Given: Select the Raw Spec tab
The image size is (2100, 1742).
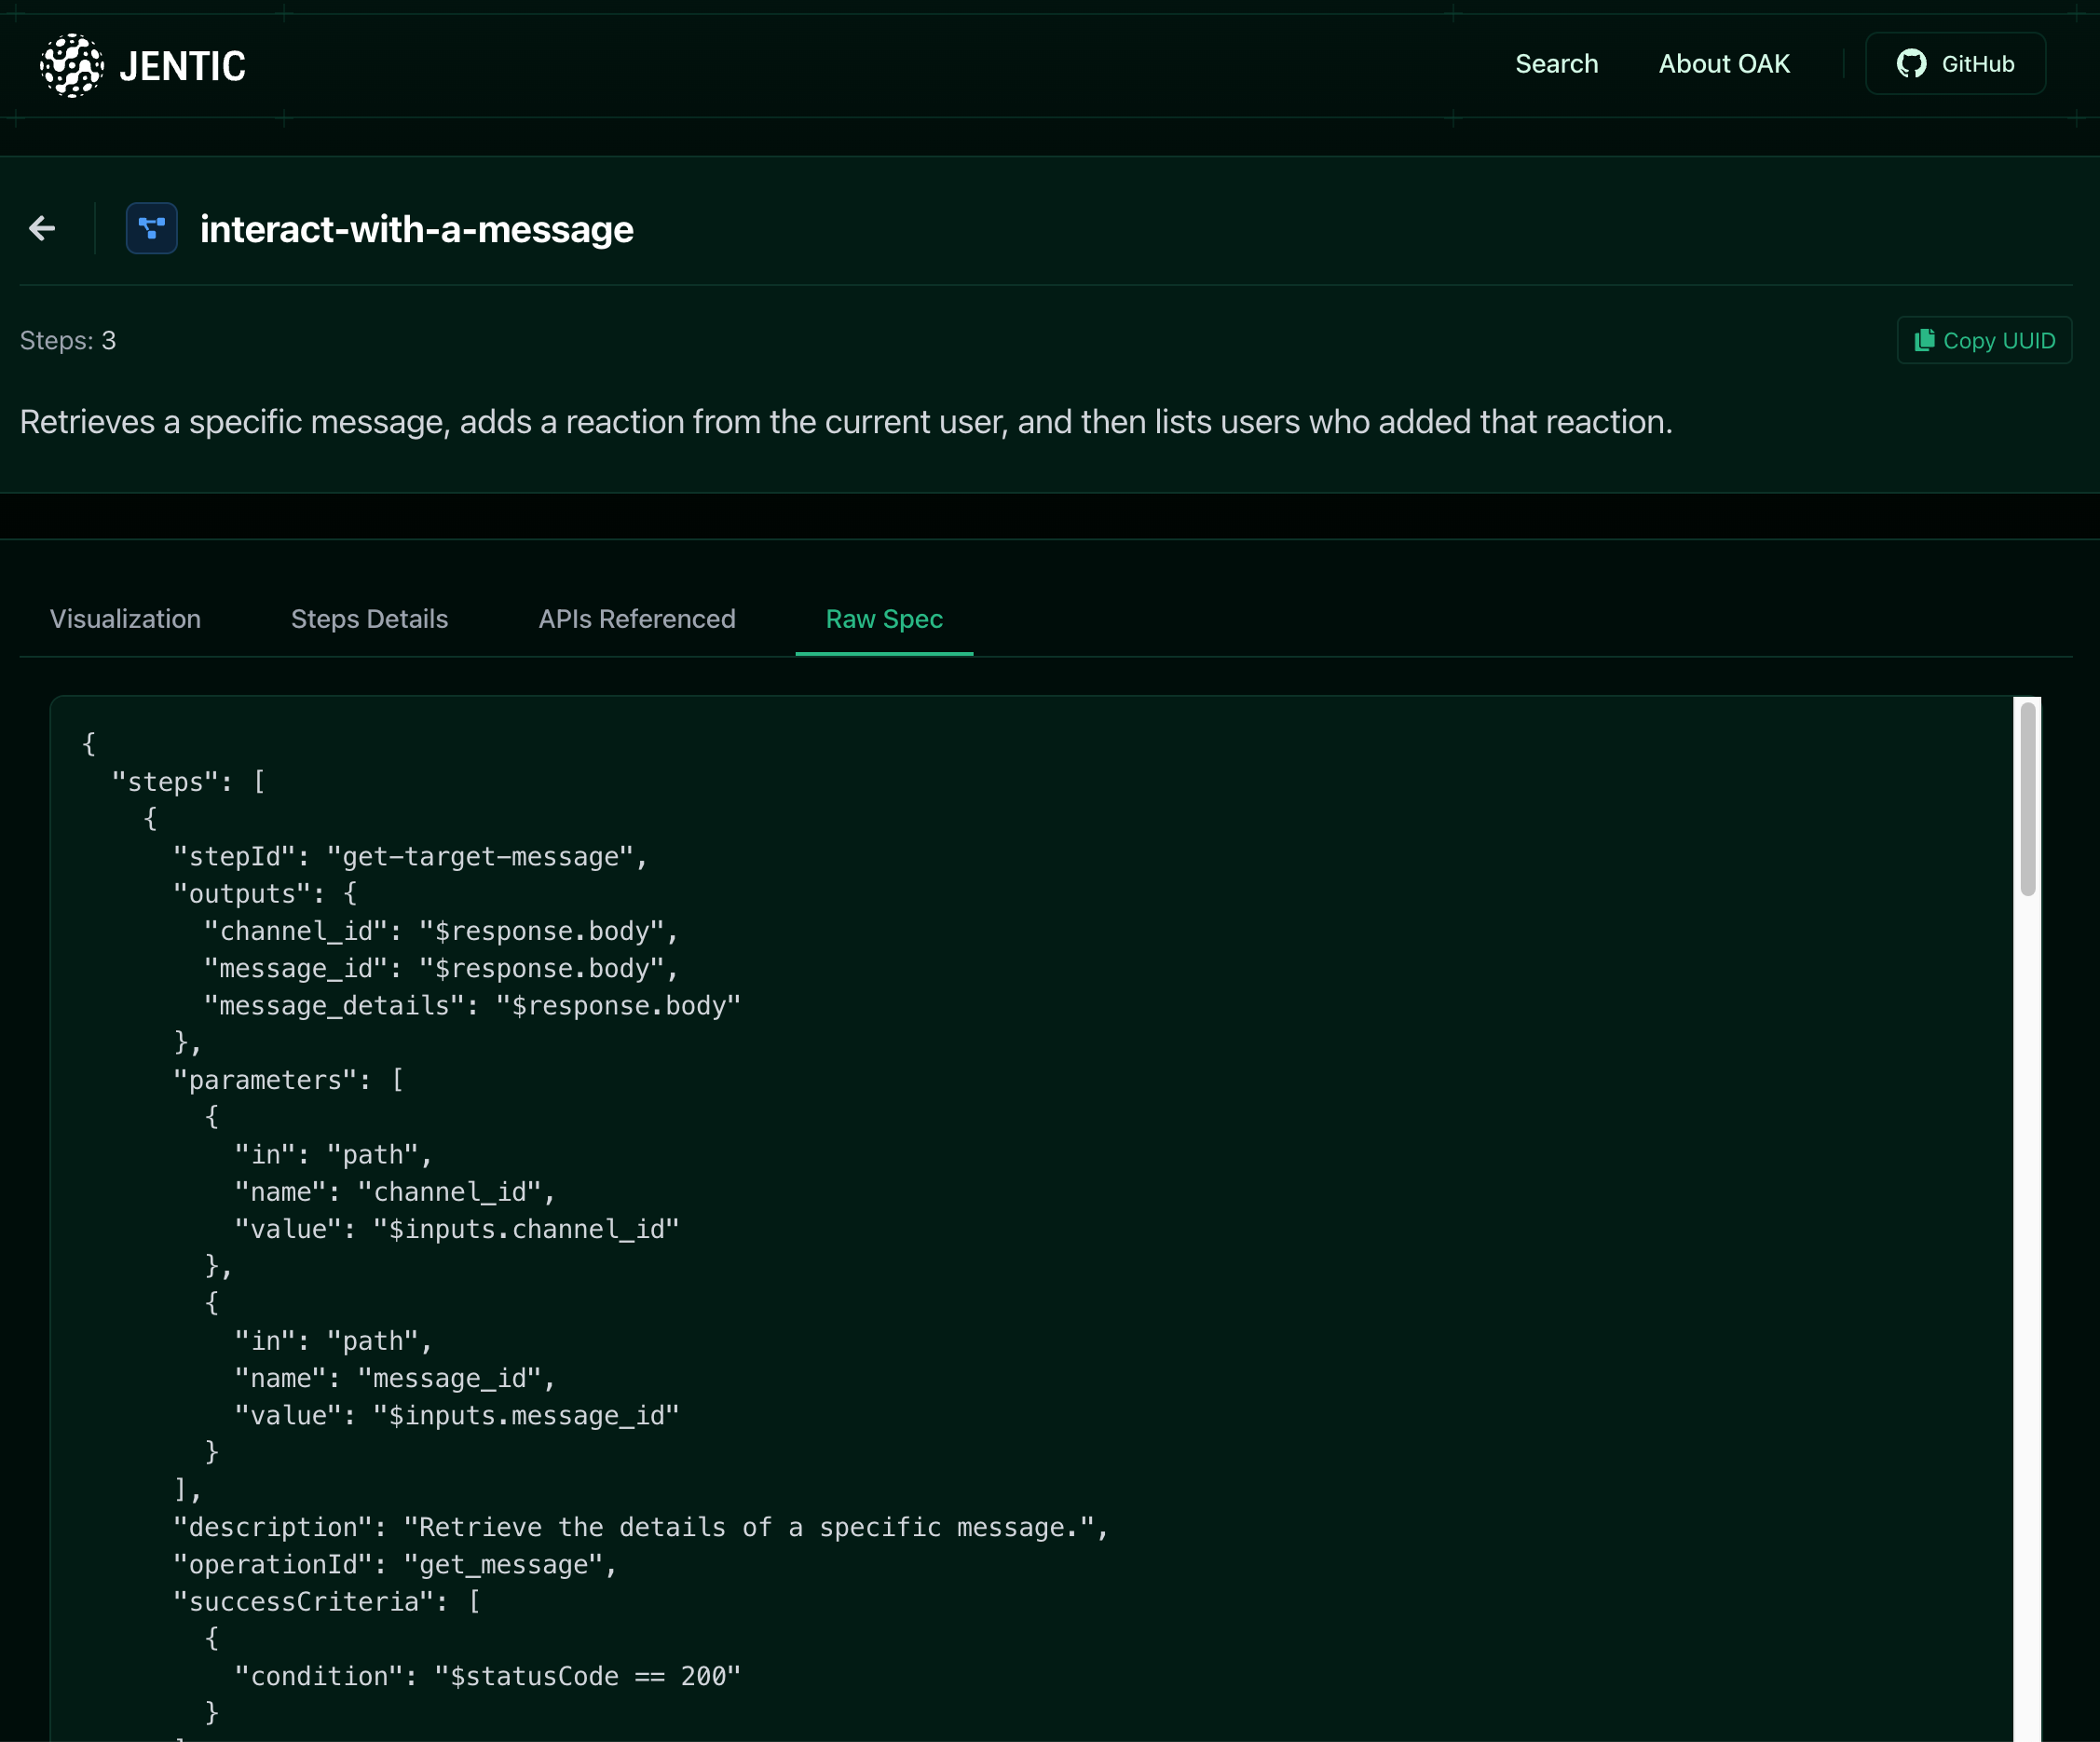Looking at the screenshot, I should 884,619.
